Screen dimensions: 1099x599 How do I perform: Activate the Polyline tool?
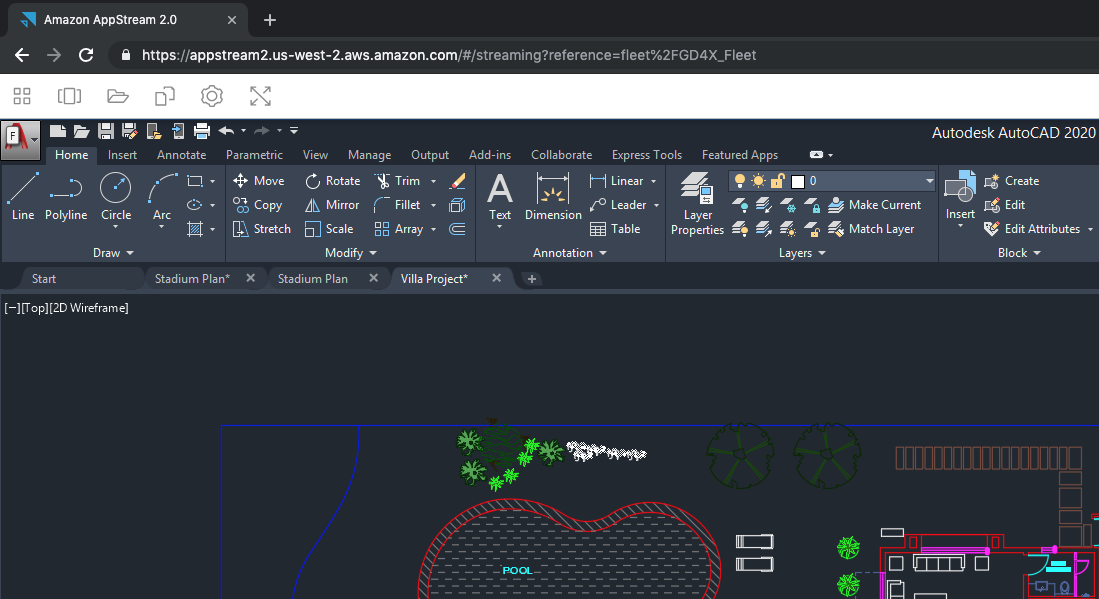click(66, 196)
